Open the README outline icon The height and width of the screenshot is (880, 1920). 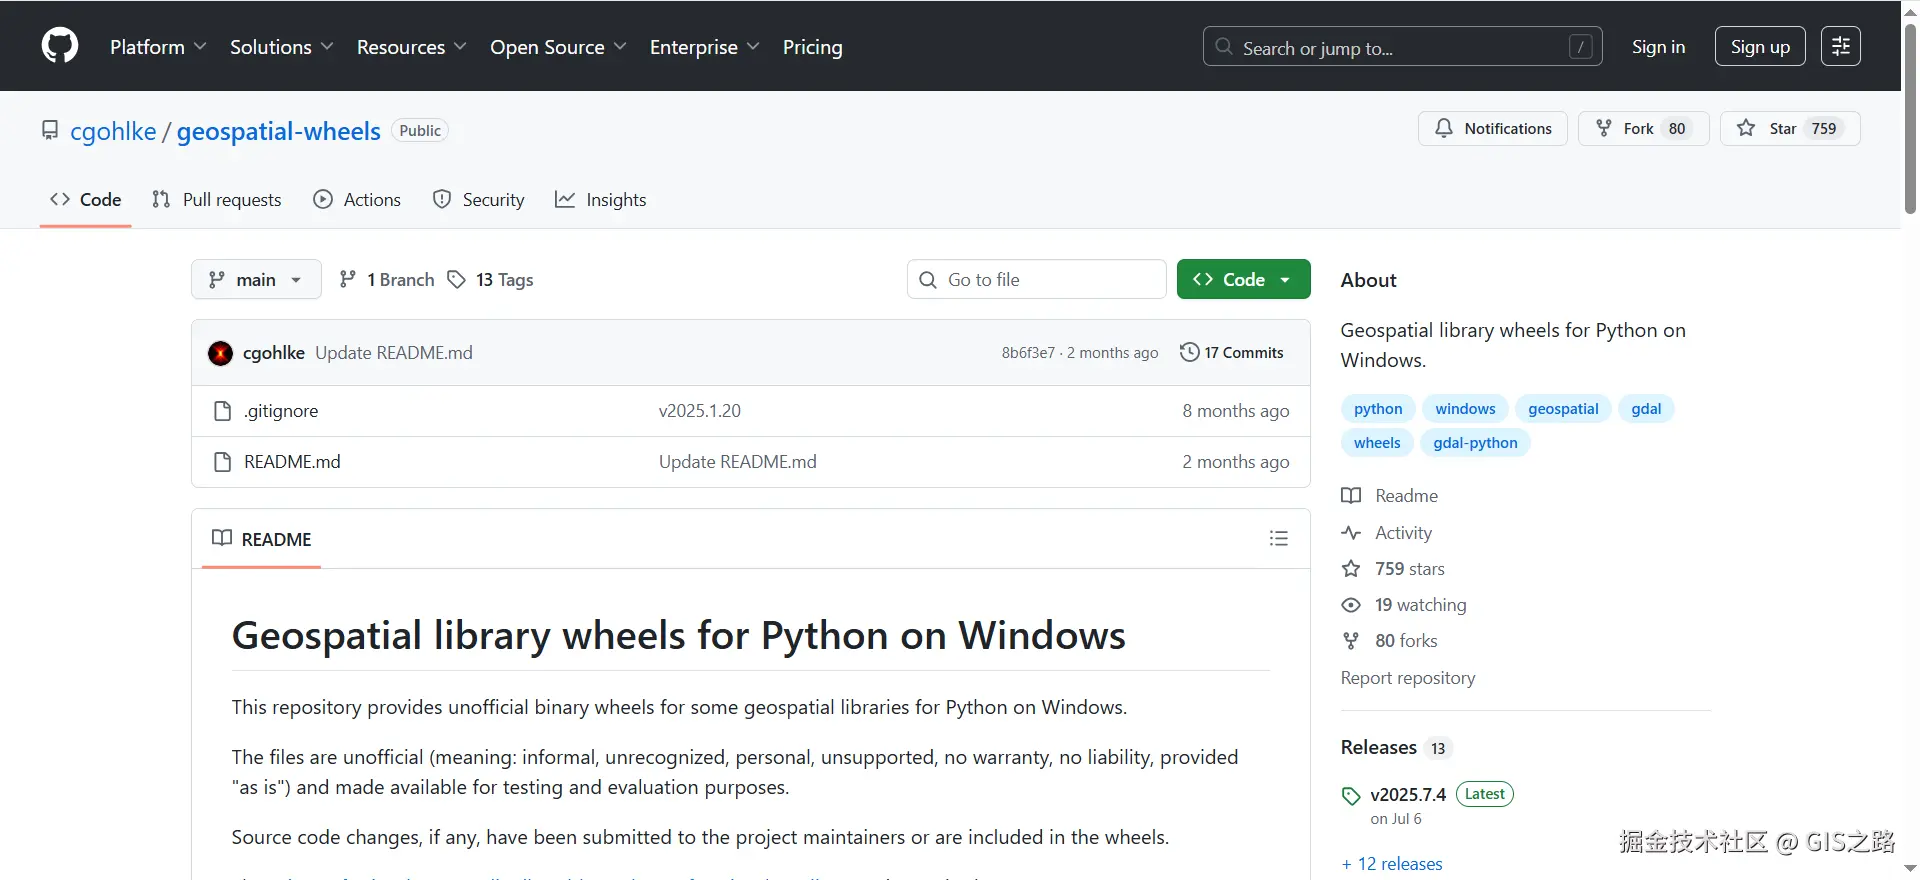pos(1278,539)
